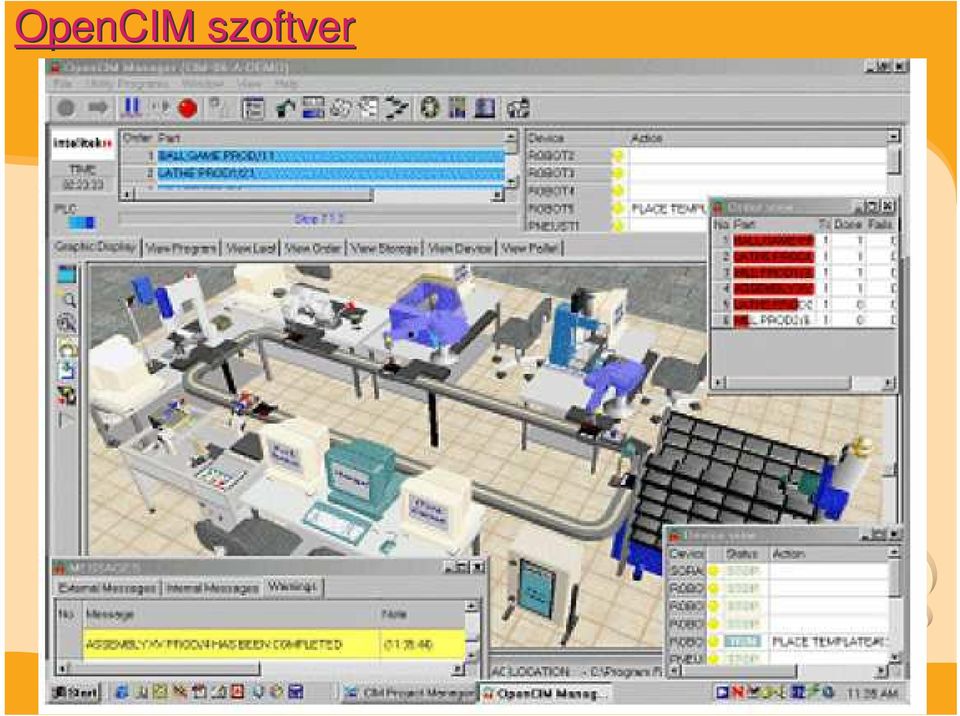Switch to the View Pallet tab

[530, 248]
